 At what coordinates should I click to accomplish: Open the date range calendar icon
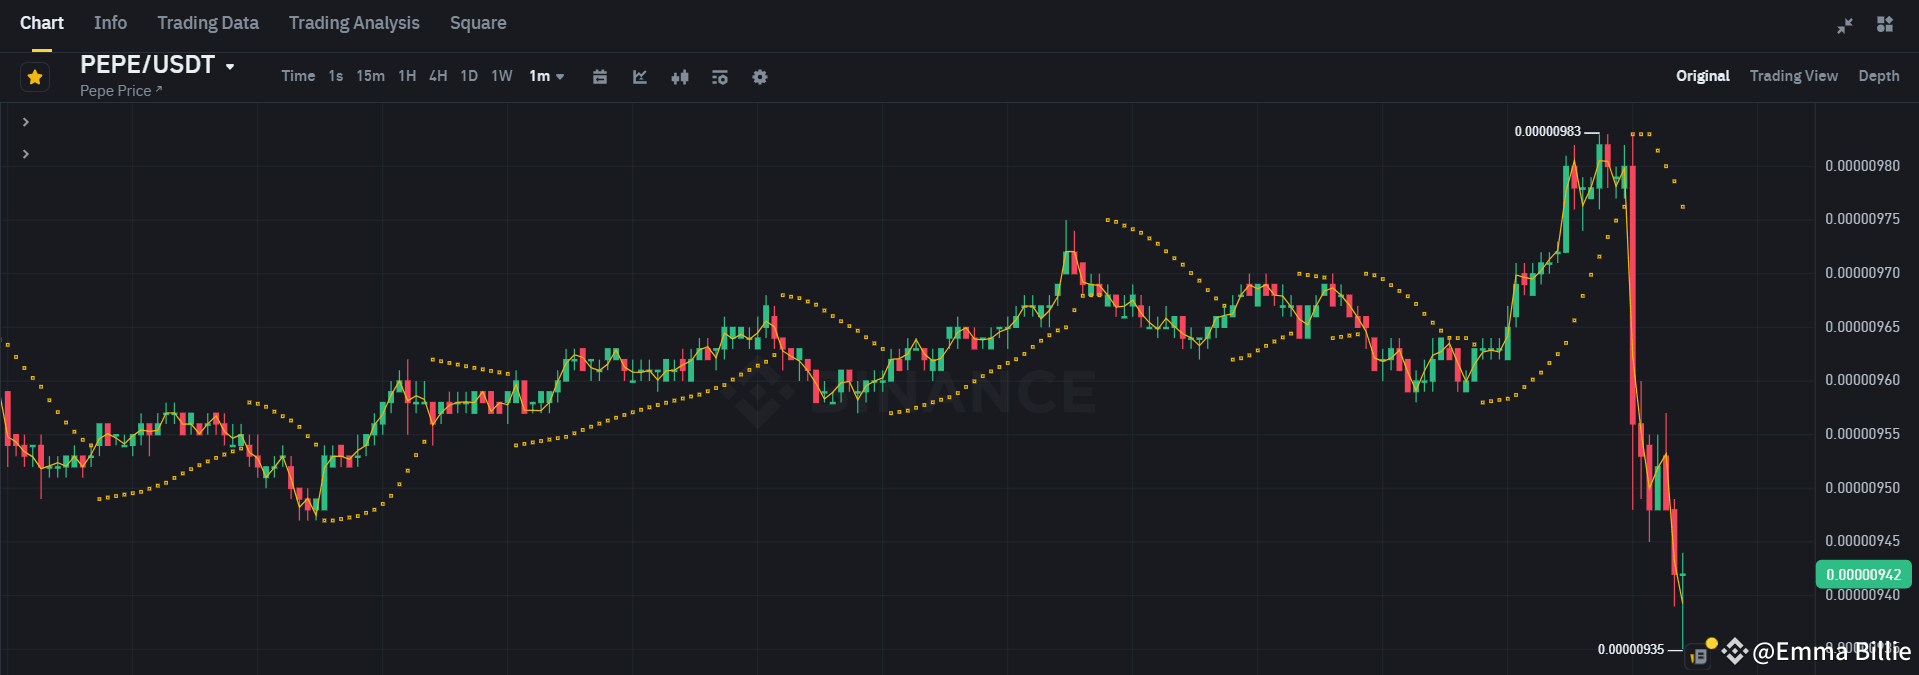[600, 76]
